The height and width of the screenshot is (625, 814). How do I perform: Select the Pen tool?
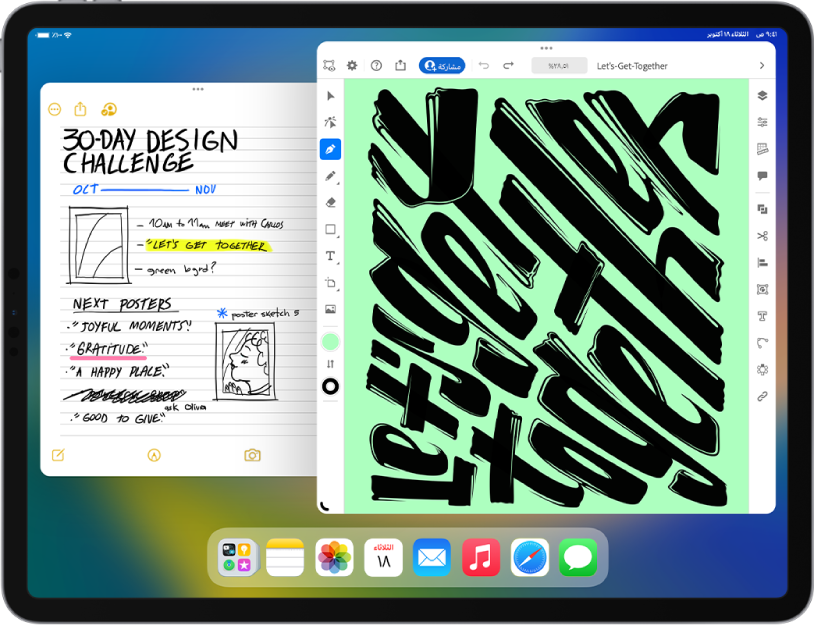[331, 150]
